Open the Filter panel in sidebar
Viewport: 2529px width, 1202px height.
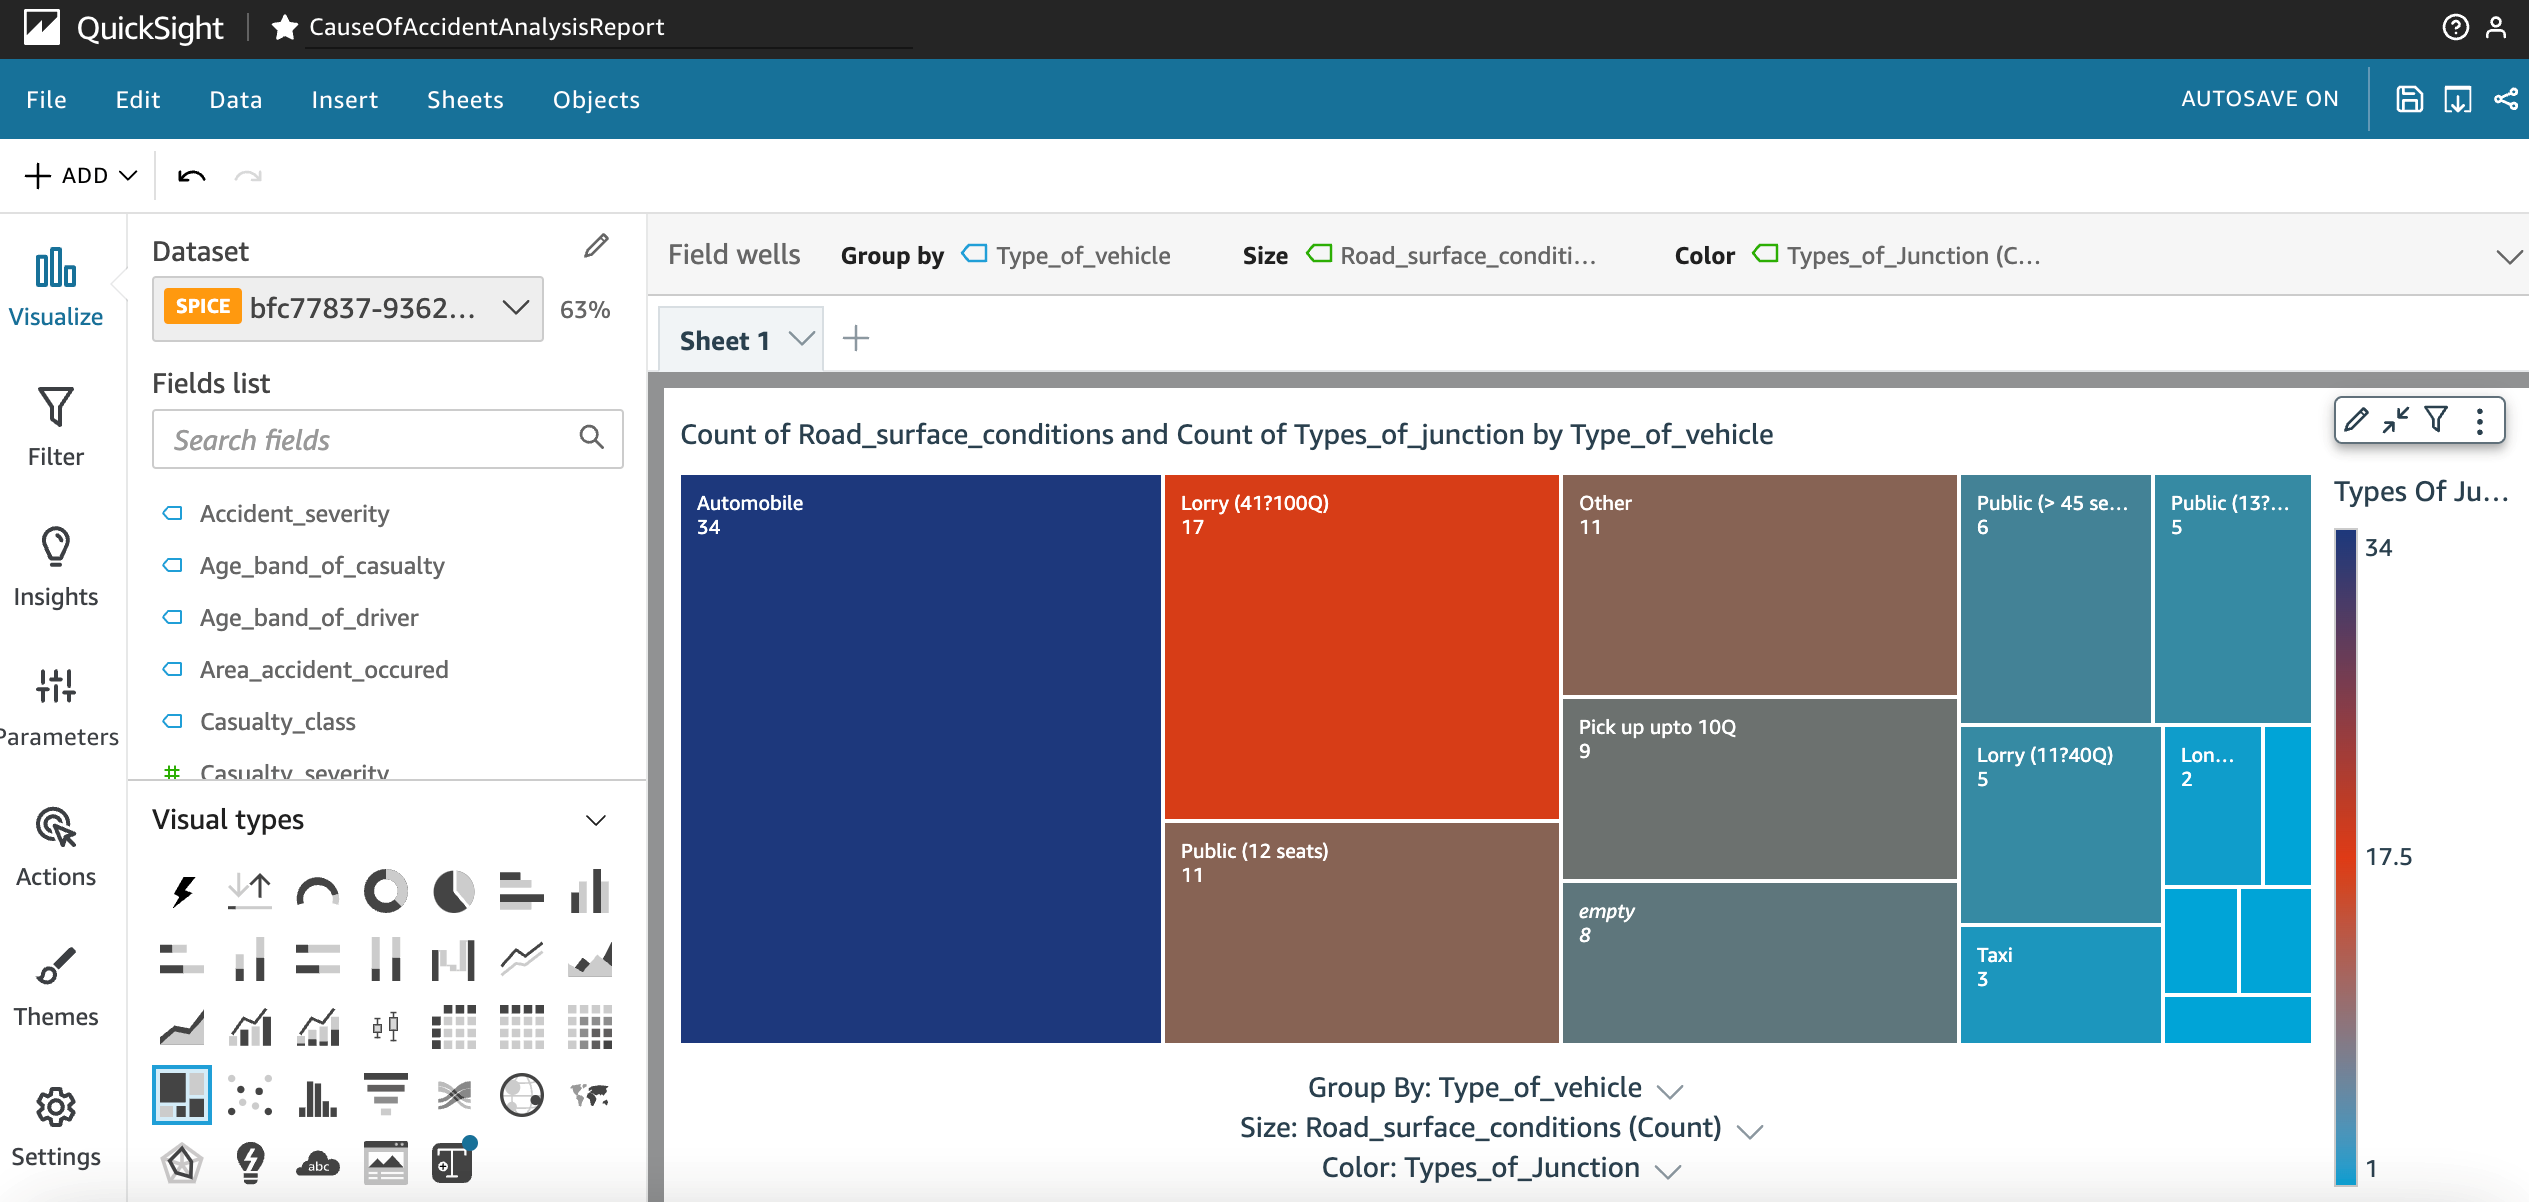[x=56, y=427]
